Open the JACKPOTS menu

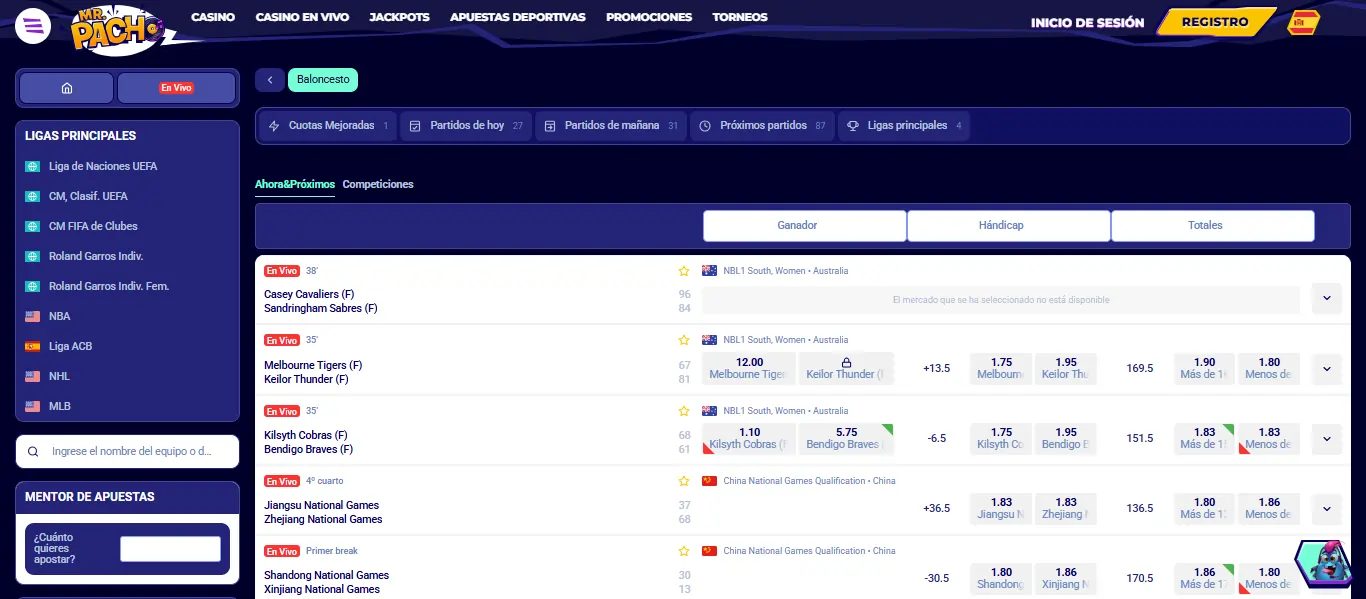tap(399, 18)
